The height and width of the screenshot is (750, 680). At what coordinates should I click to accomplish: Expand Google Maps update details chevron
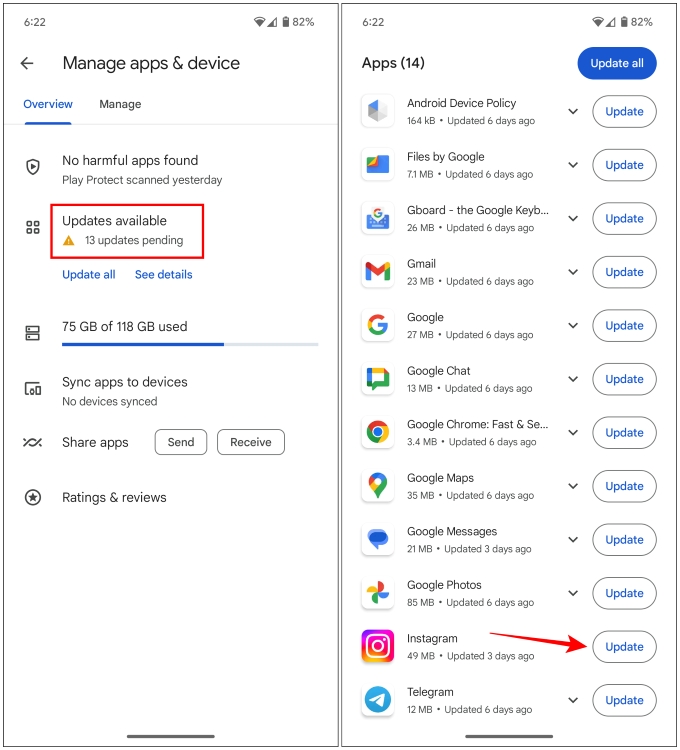click(x=573, y=486)
